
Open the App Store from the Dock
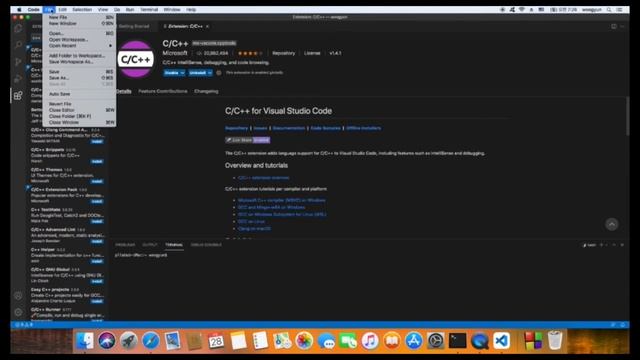pos(413,341)
